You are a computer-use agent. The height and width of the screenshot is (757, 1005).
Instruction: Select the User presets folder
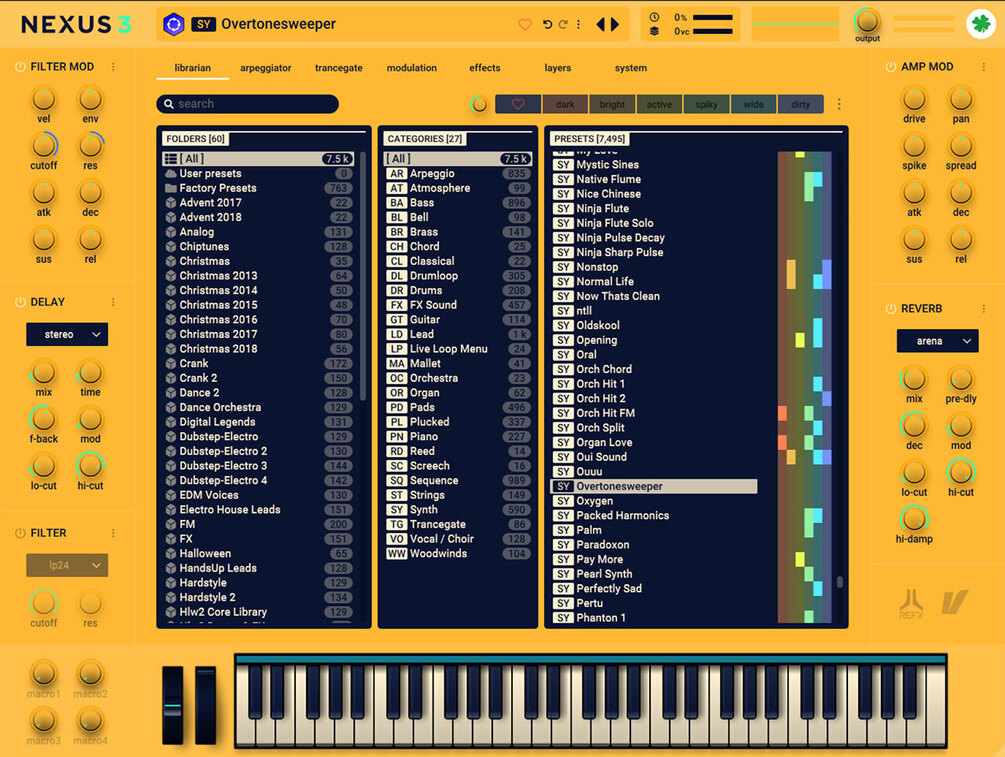click(x=258, y=173)
